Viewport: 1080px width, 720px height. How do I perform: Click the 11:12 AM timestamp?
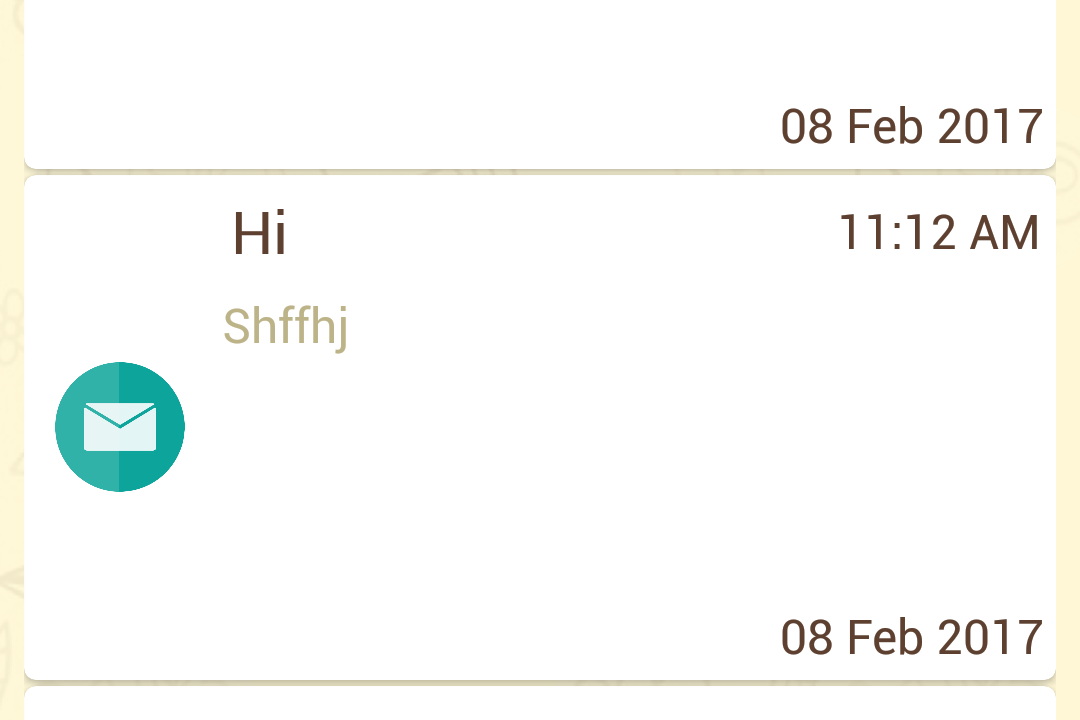tap(938, 233)
